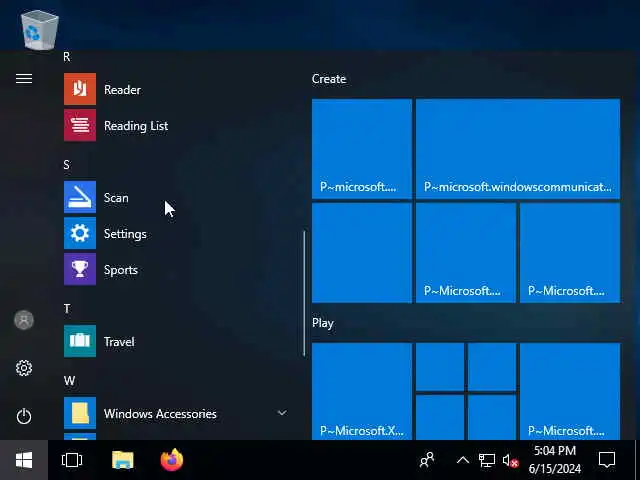The image size is (640, 480).
Task: Open the Power options button
Action: pos(24,416)
